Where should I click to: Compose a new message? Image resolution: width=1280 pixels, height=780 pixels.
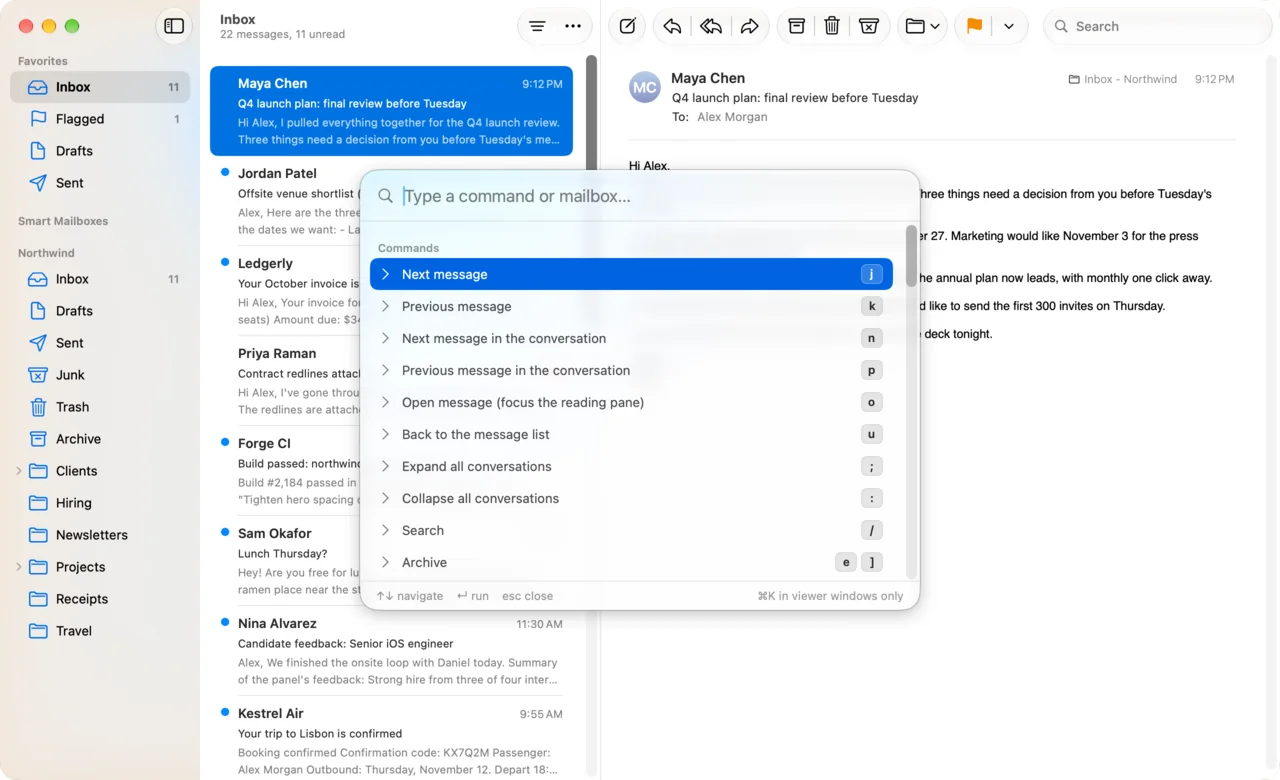click(627, 26)
